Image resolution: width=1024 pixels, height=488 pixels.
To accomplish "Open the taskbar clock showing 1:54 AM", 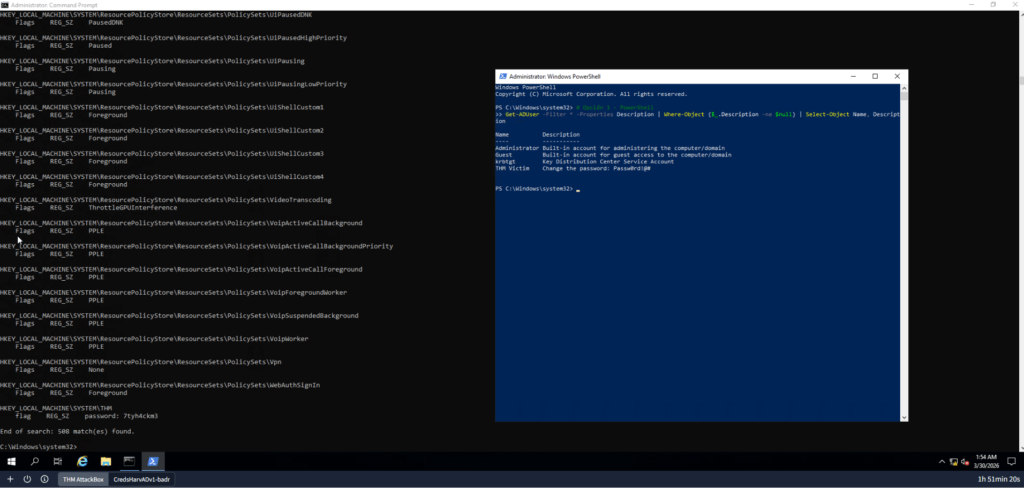I will [987, 461].
